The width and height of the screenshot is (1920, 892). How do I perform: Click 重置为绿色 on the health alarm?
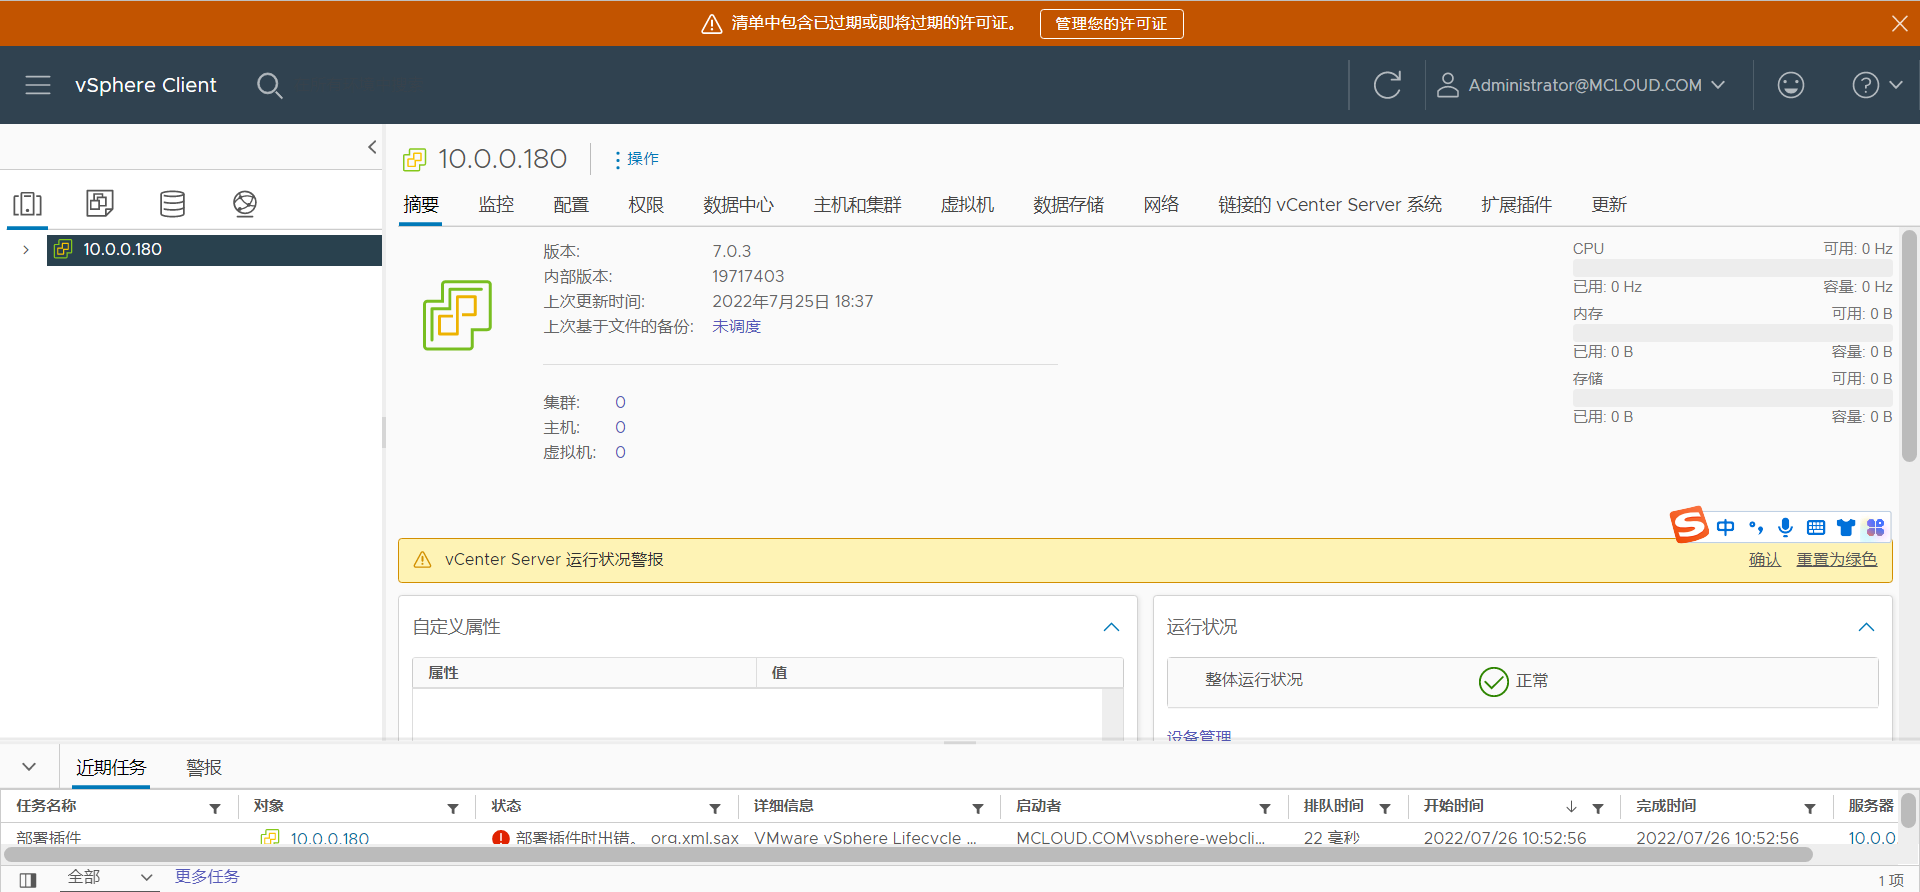(1836, 560)
